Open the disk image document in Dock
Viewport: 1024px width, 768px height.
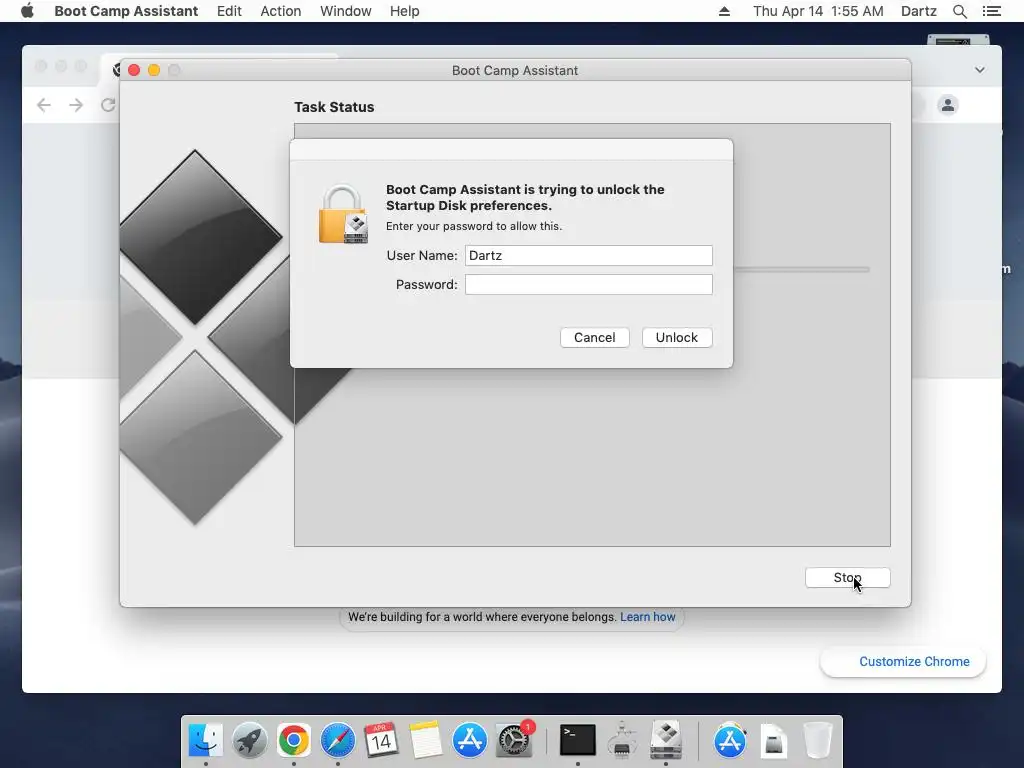click(773, 741)
